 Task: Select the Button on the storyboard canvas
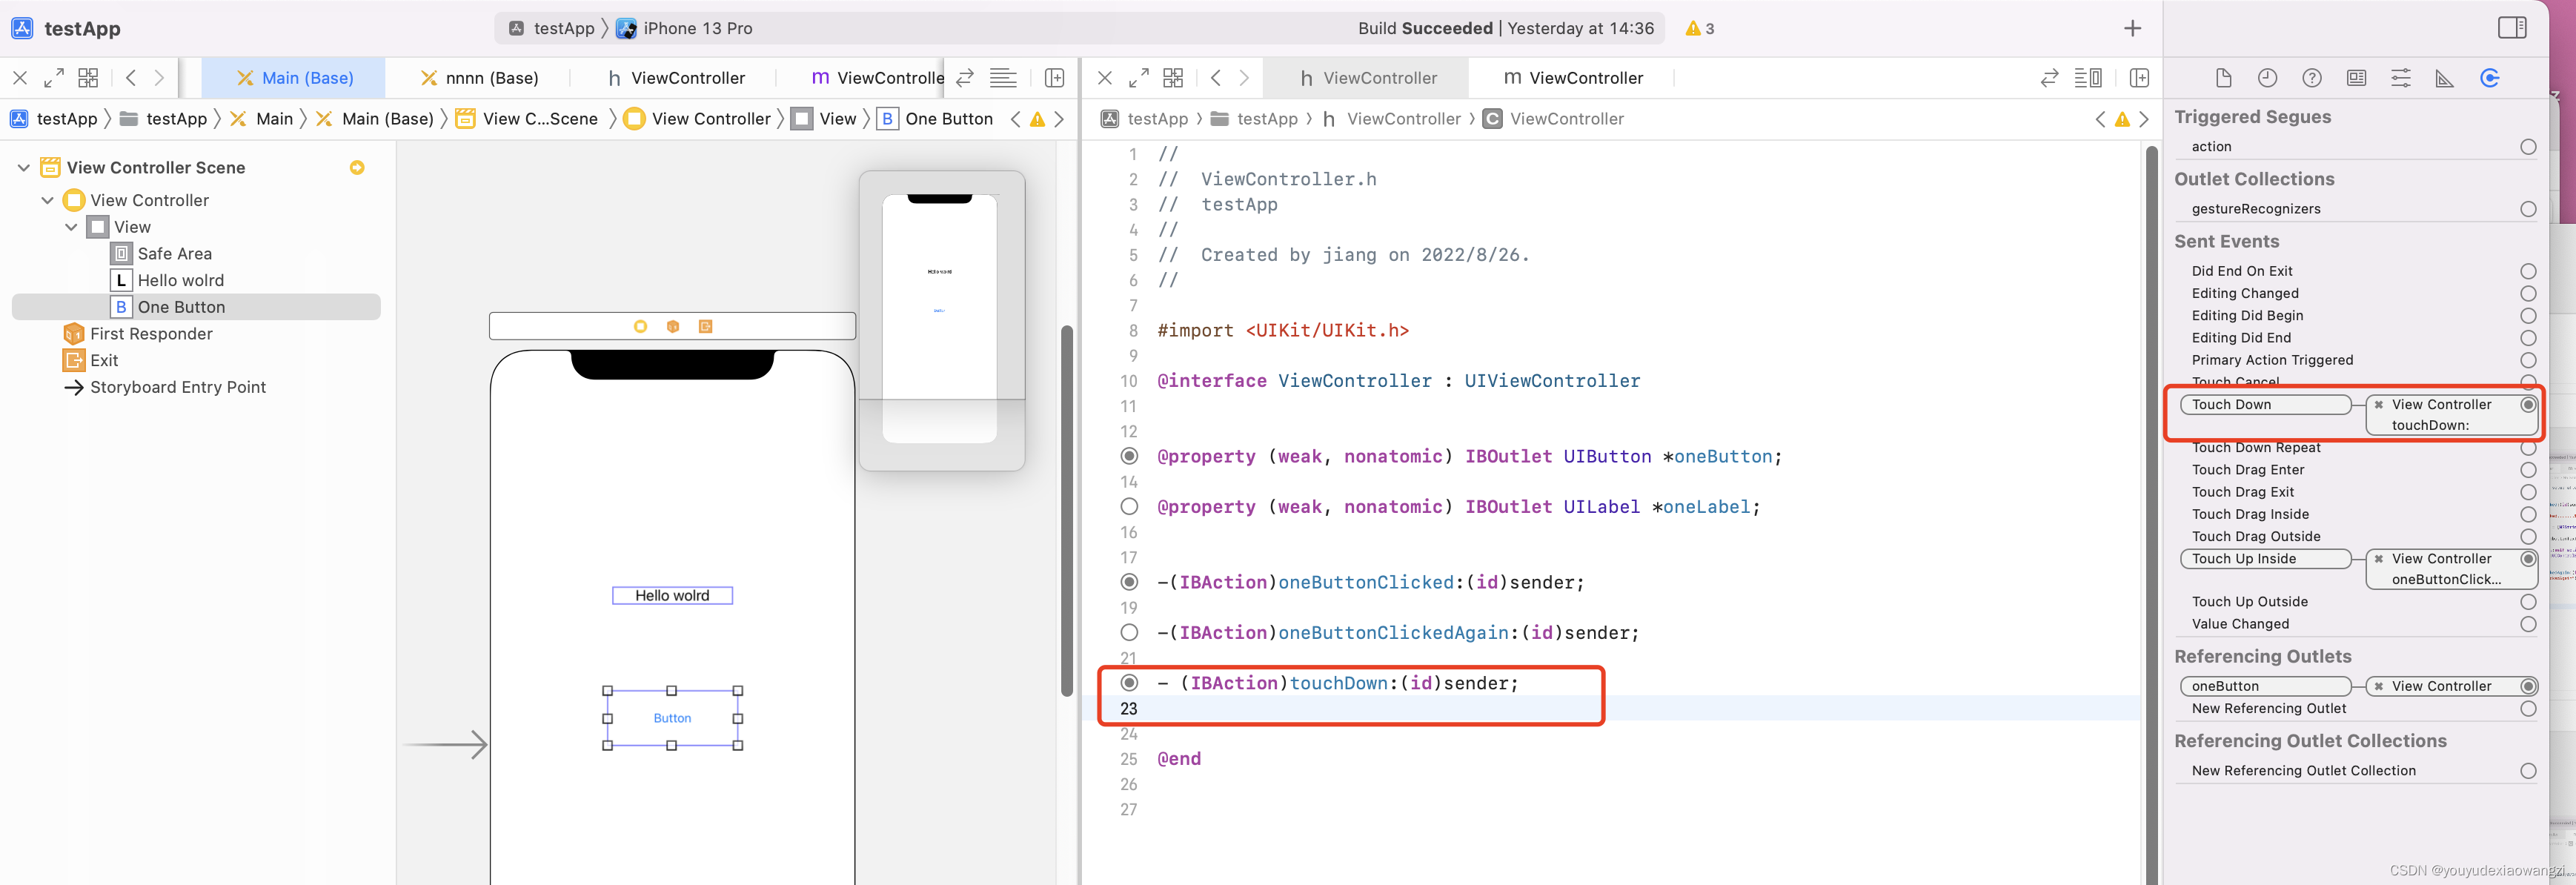click(672, 718)
